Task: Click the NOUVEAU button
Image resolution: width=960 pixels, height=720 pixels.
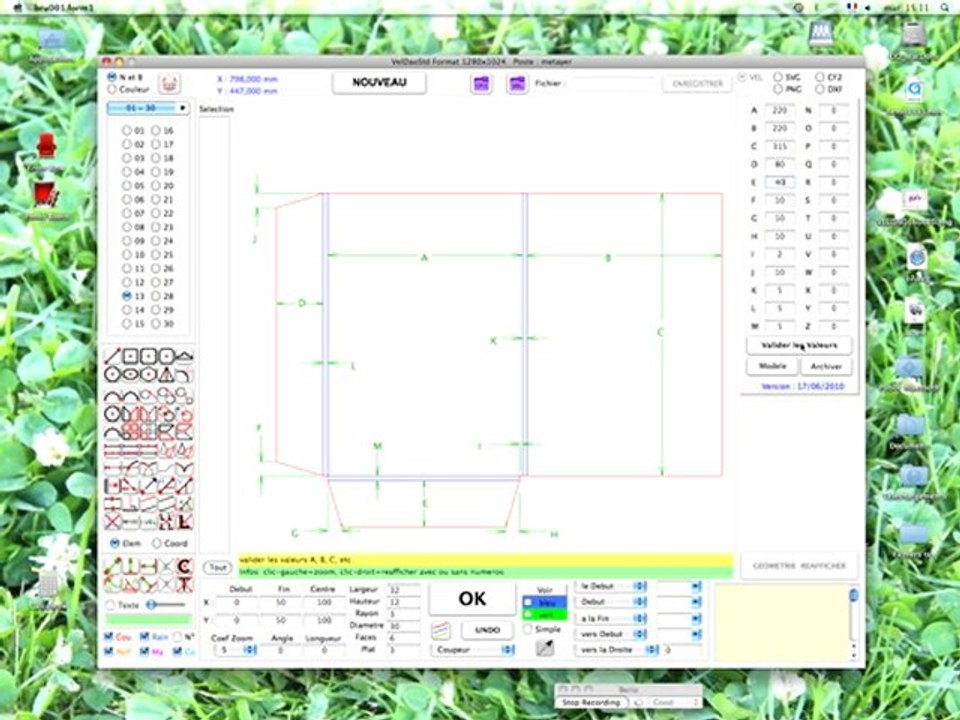Action: 380,83
